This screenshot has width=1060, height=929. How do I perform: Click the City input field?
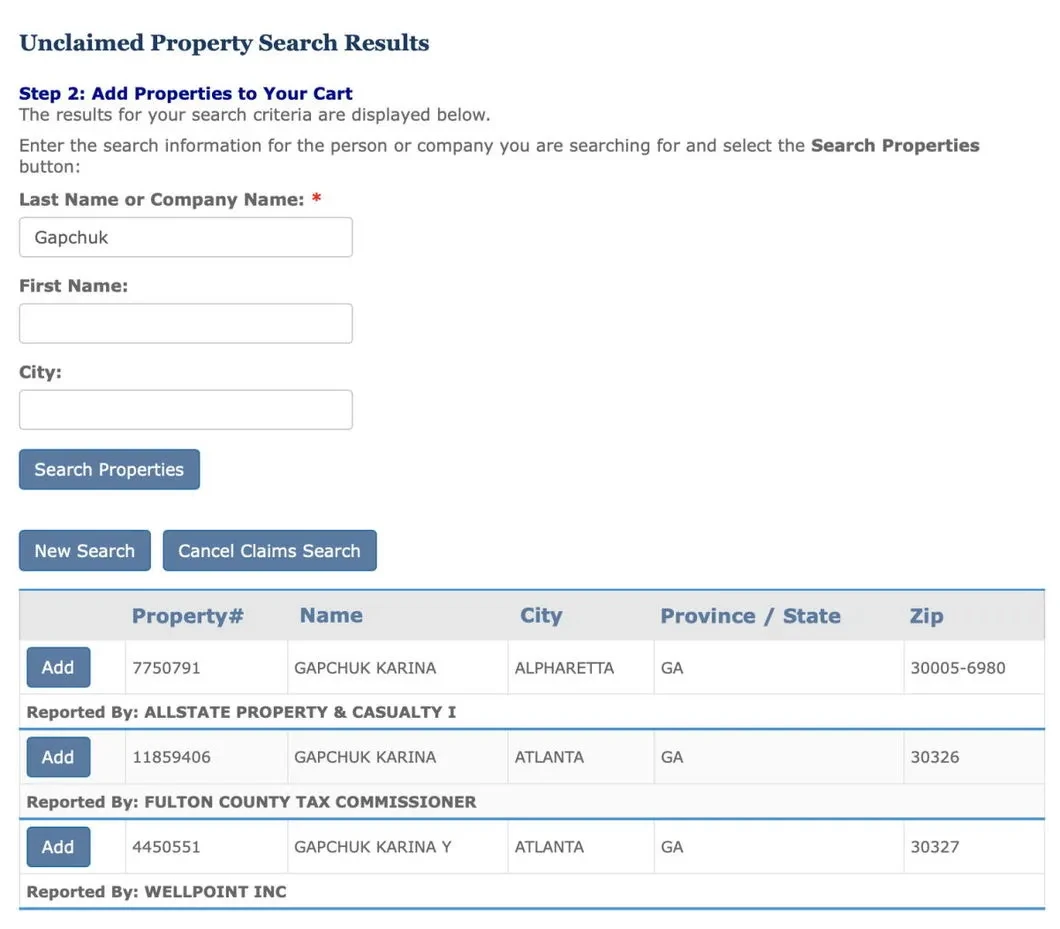click(x=185, y=409)
